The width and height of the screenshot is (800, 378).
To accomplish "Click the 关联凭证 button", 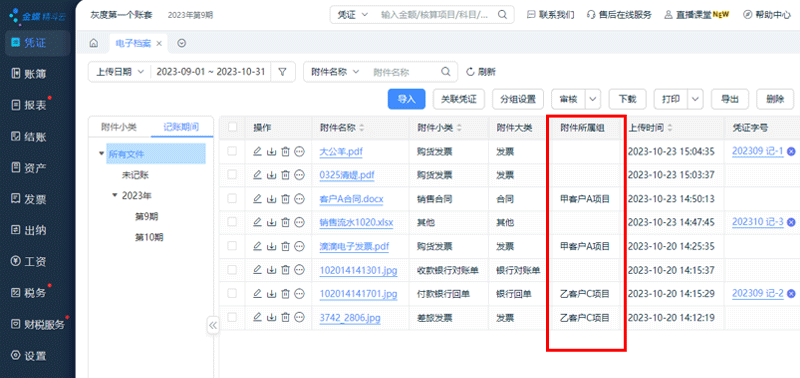I will click(x=458, y=99).
